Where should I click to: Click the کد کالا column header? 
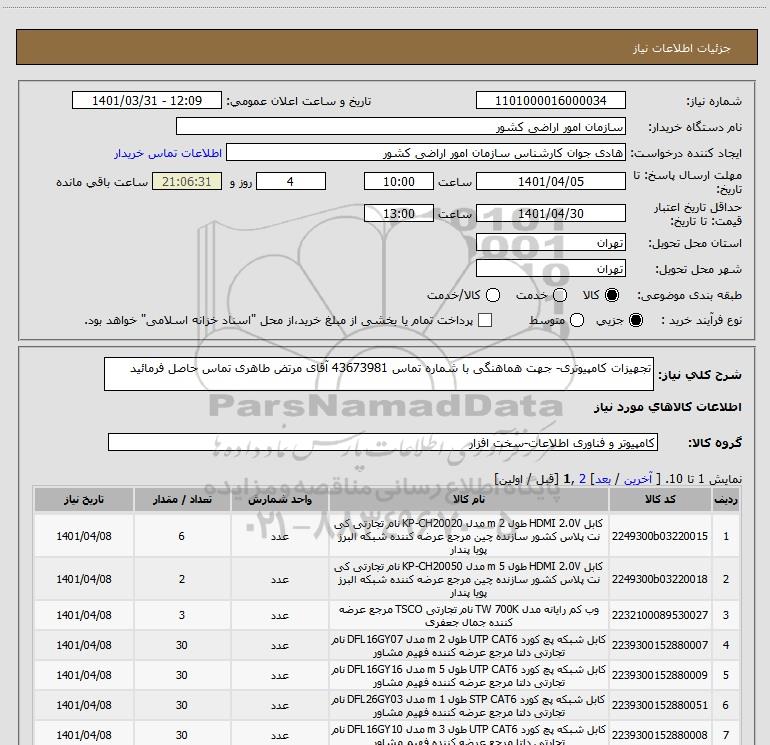point(660,499)
